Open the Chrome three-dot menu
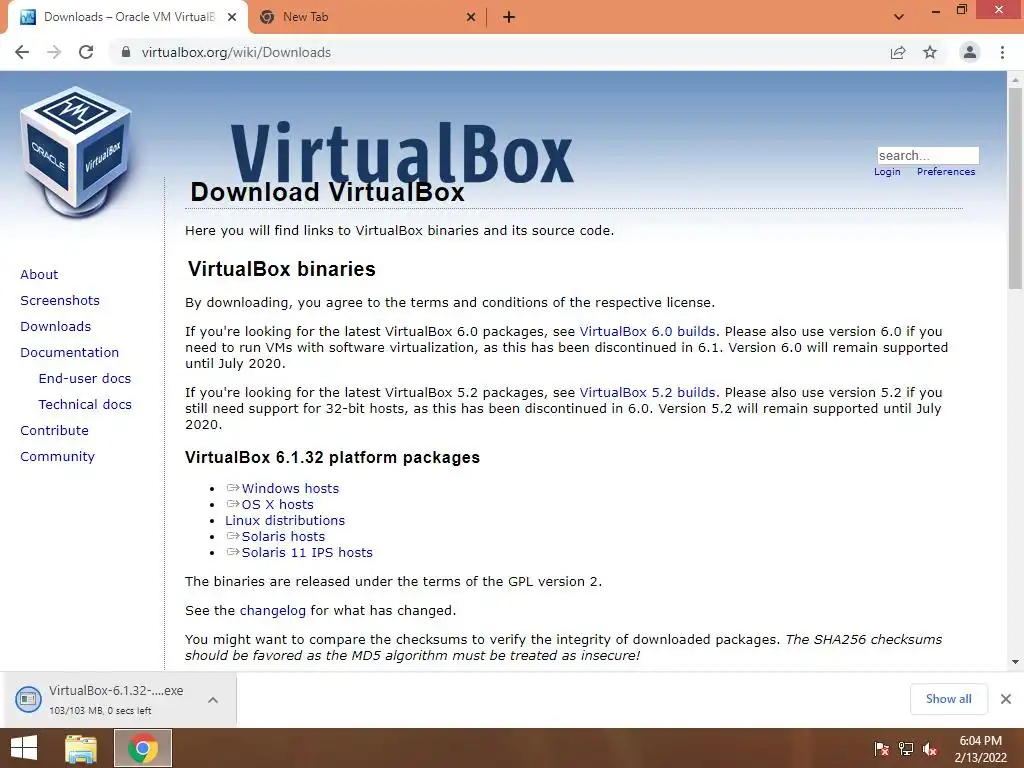1024x768 pixels. [x=1002, y=52]
